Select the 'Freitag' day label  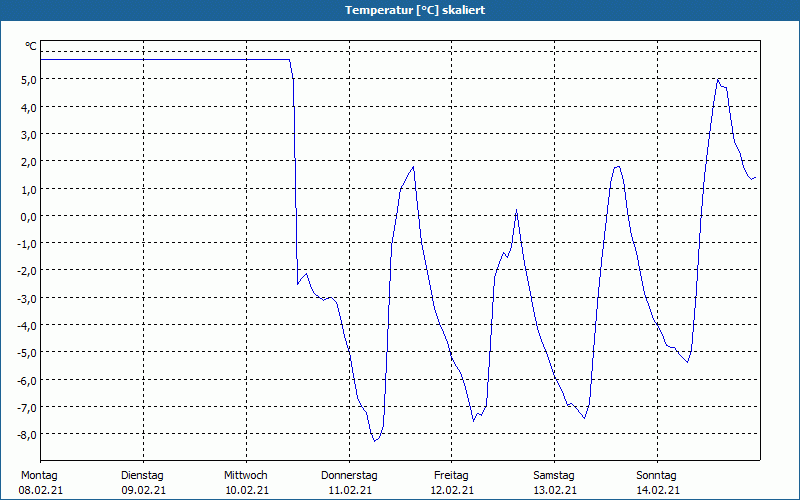[x=451, y=476]
